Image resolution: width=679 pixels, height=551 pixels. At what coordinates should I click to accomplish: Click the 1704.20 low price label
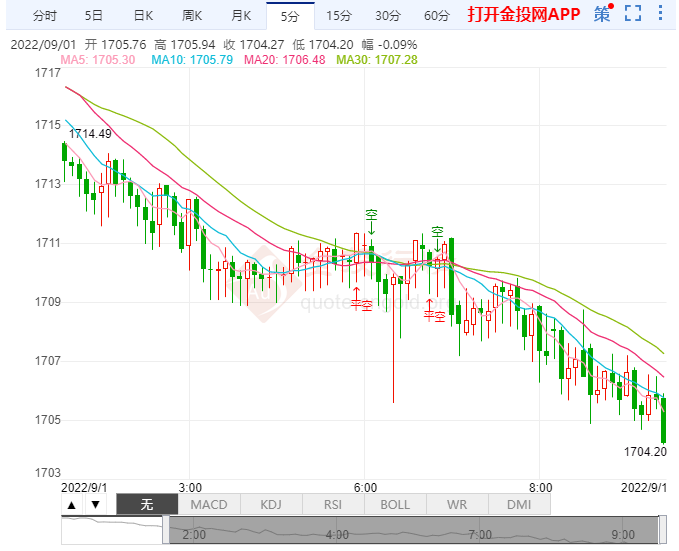[645, 452]
